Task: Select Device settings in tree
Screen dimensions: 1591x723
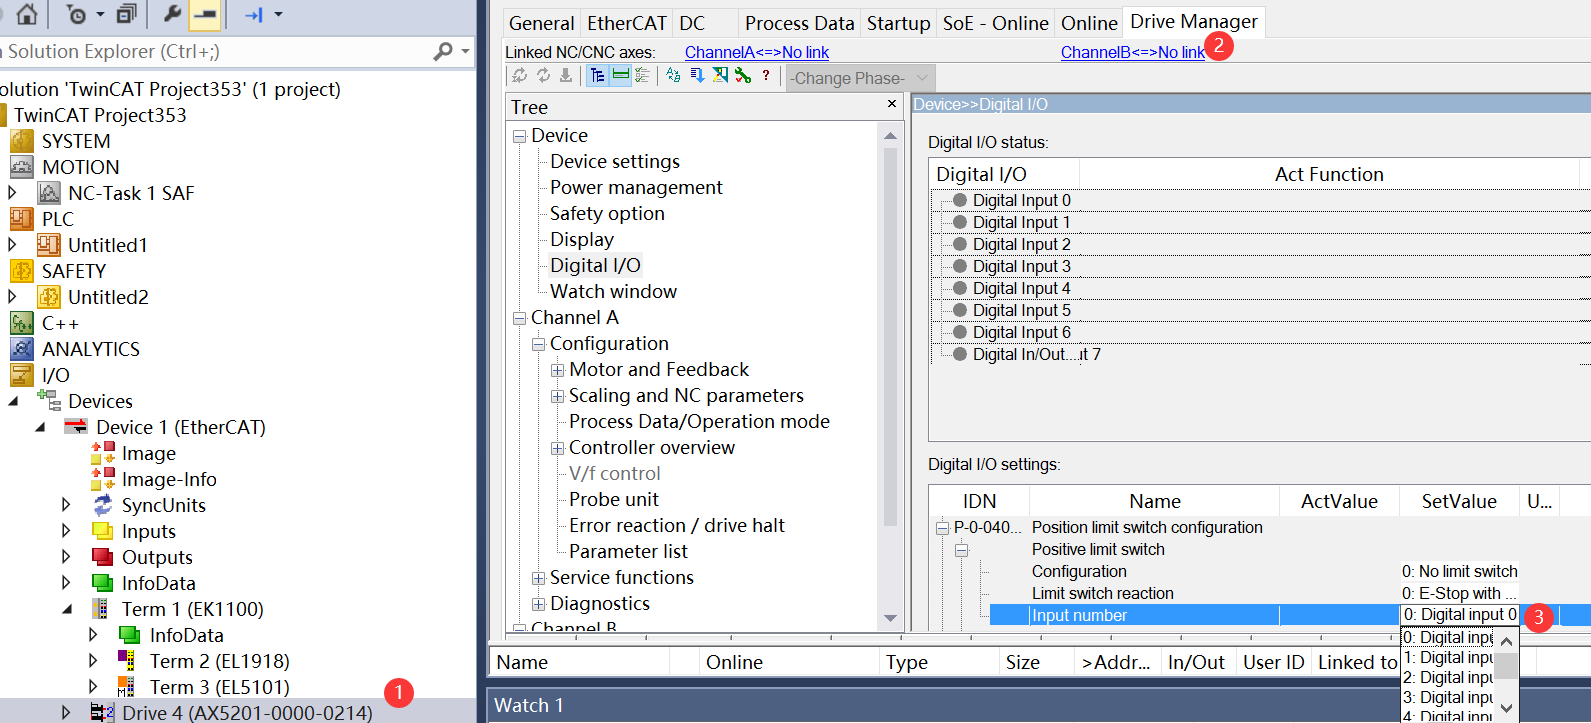Action: coord(615,161)
